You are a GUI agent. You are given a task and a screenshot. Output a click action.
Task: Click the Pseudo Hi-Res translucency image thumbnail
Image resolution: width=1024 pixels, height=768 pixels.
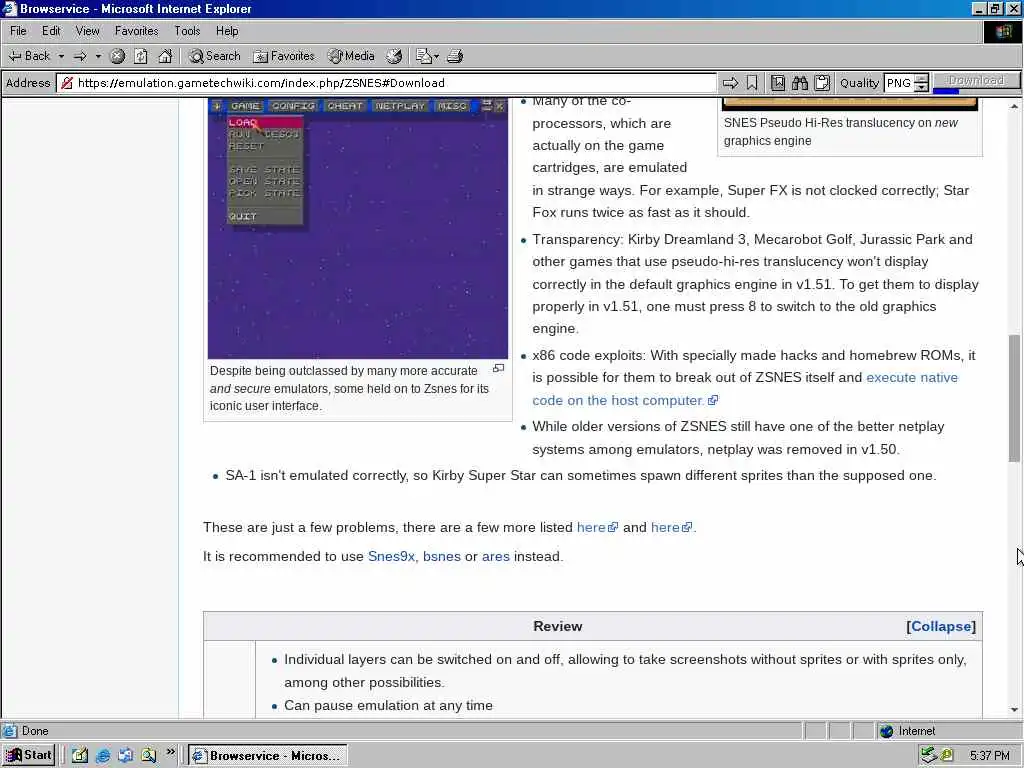tap(850, 104)
